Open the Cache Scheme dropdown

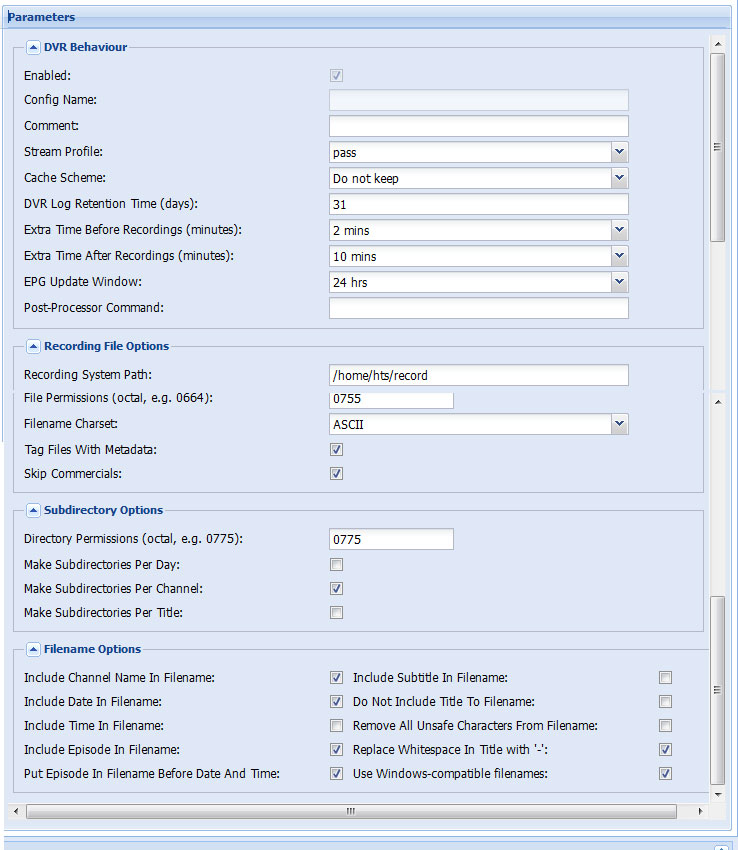(x=619, y=178)
